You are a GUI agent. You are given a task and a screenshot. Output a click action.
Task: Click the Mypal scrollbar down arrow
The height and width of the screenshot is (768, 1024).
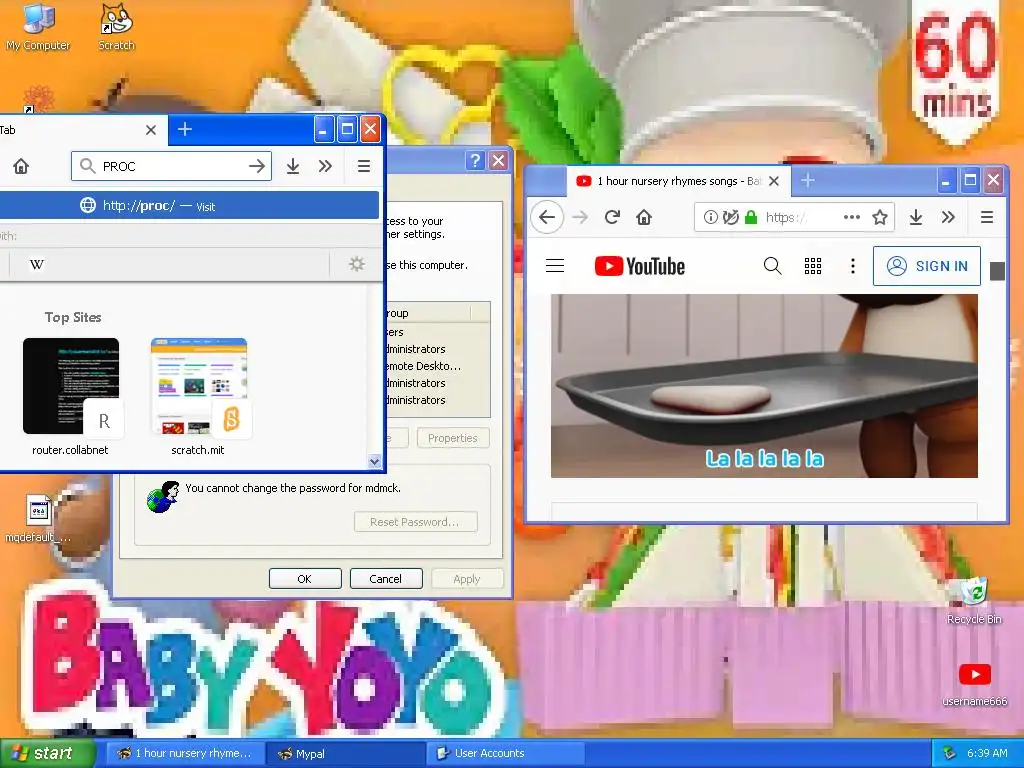[x=374, y=462]
